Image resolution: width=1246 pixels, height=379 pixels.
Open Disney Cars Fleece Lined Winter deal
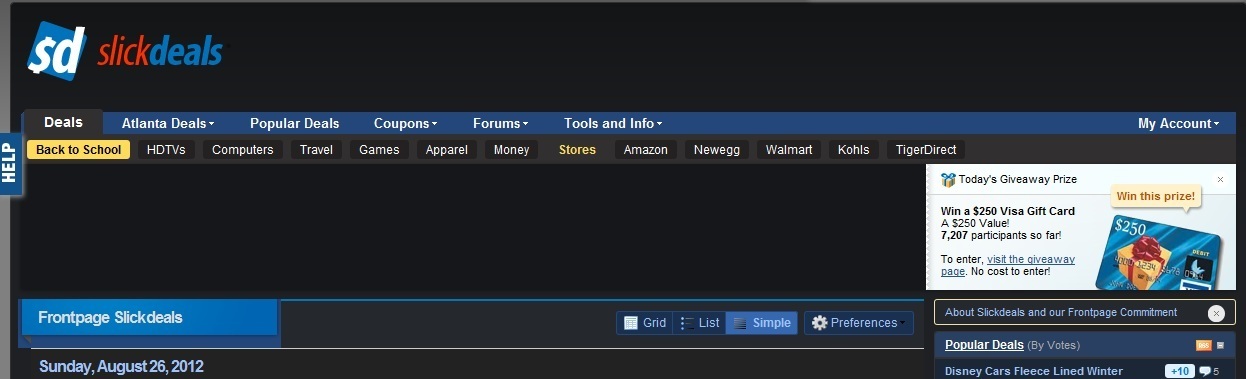(1034, 371)
